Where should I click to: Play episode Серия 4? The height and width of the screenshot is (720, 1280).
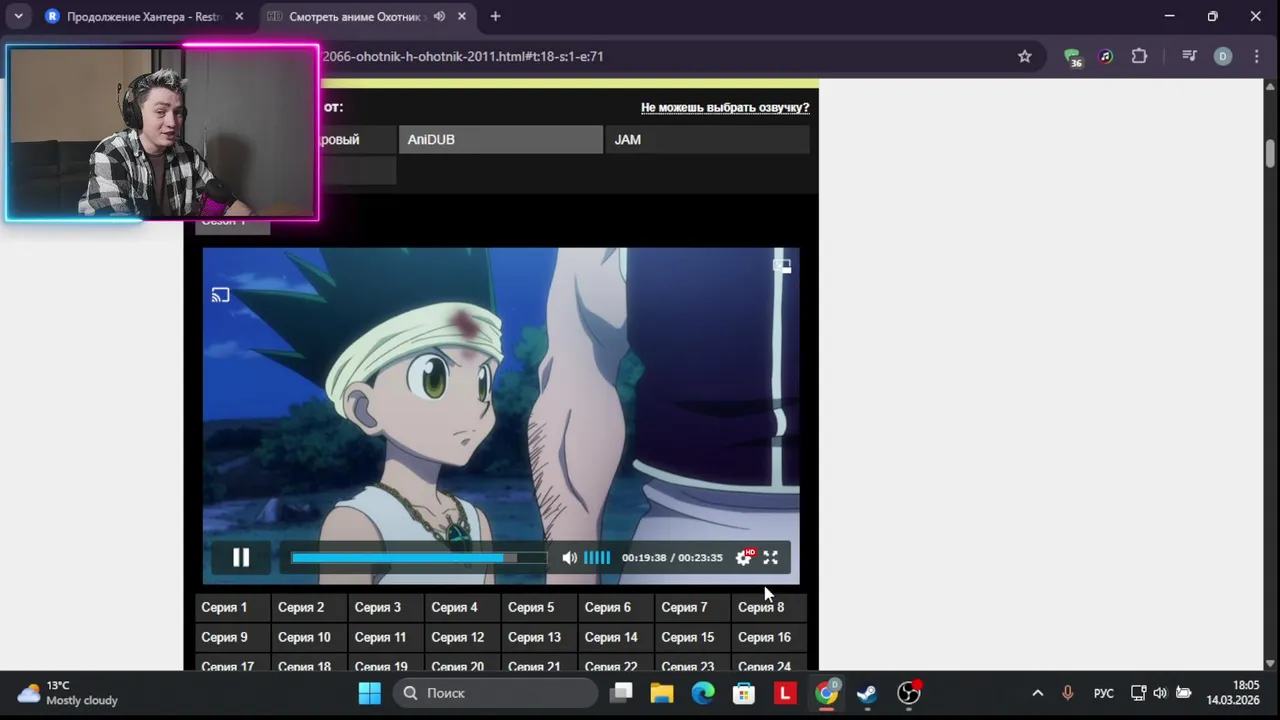[x=463, y=607]
